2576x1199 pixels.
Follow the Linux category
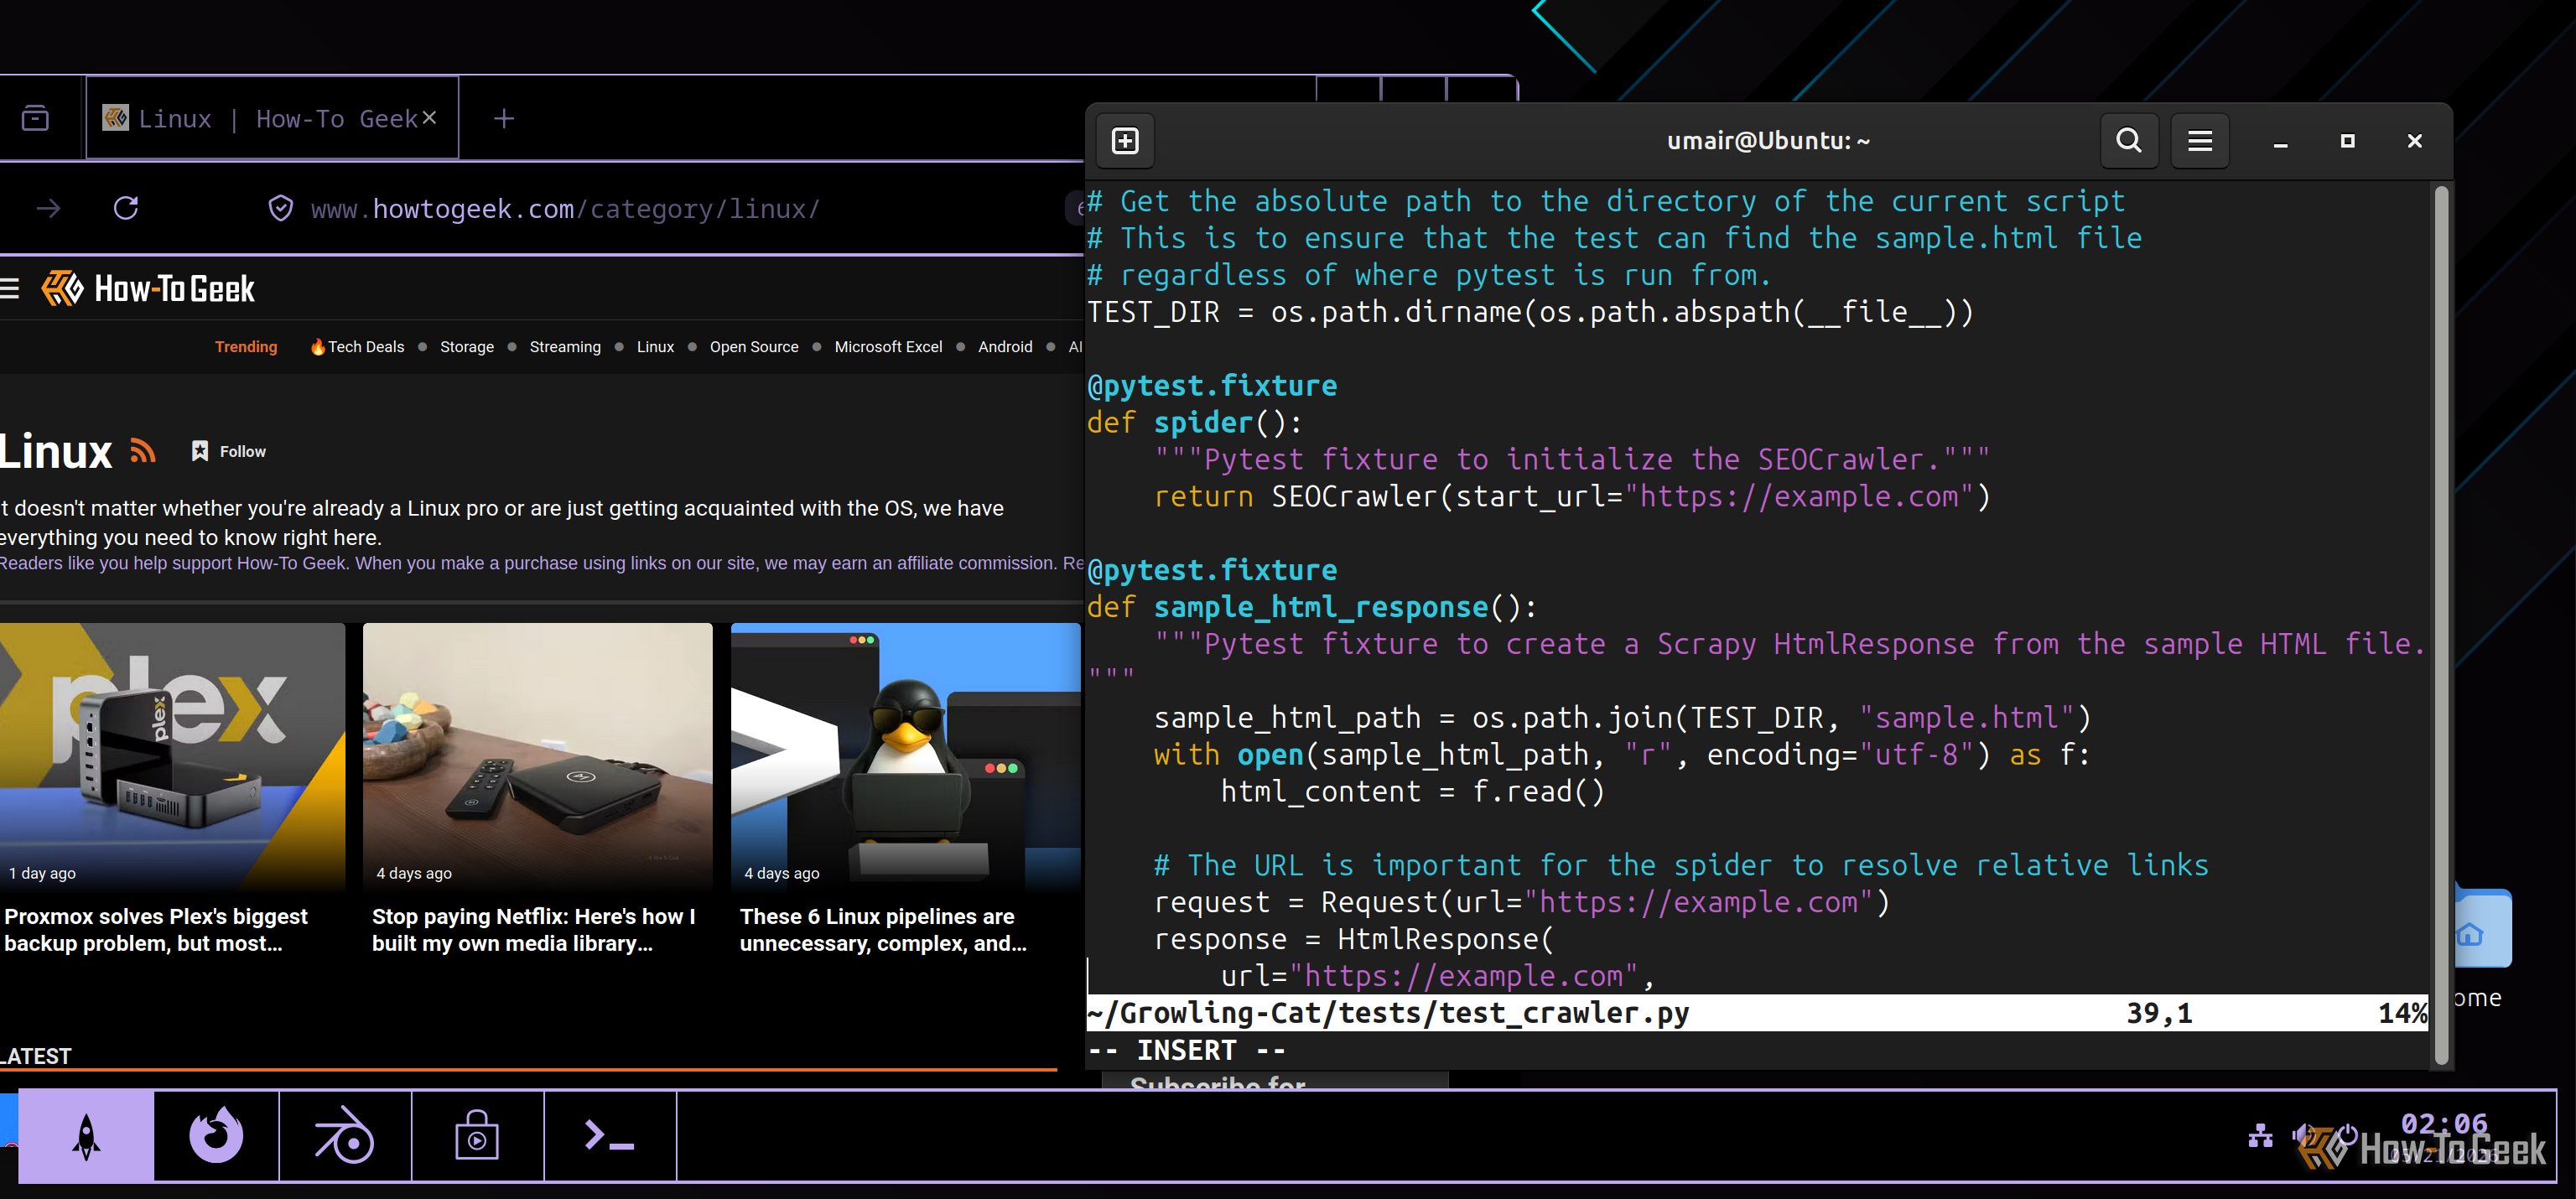229,452
